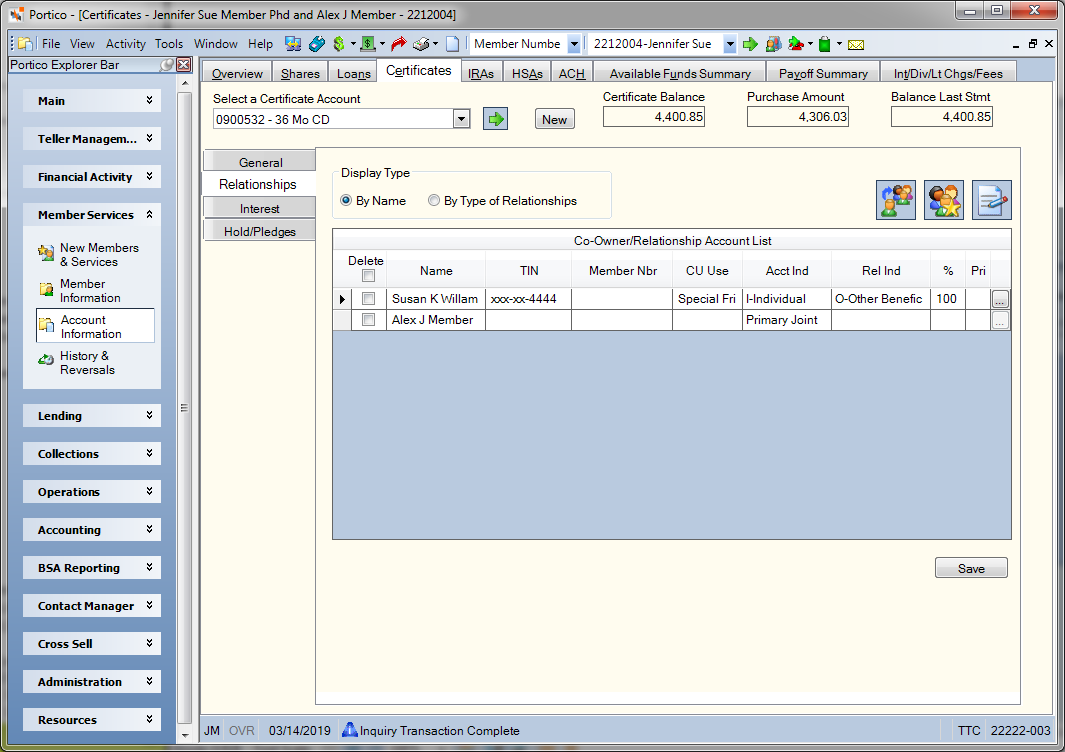
Task: Click the explorer bar vertical scrollbar
Action: pos(185,408)
